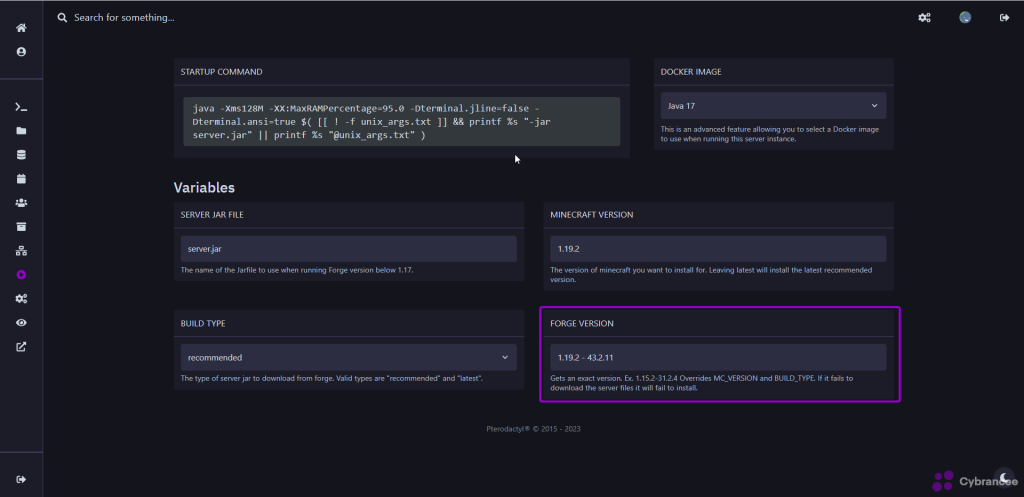Click the STARTUP COMMAND header text

(221, 72)
